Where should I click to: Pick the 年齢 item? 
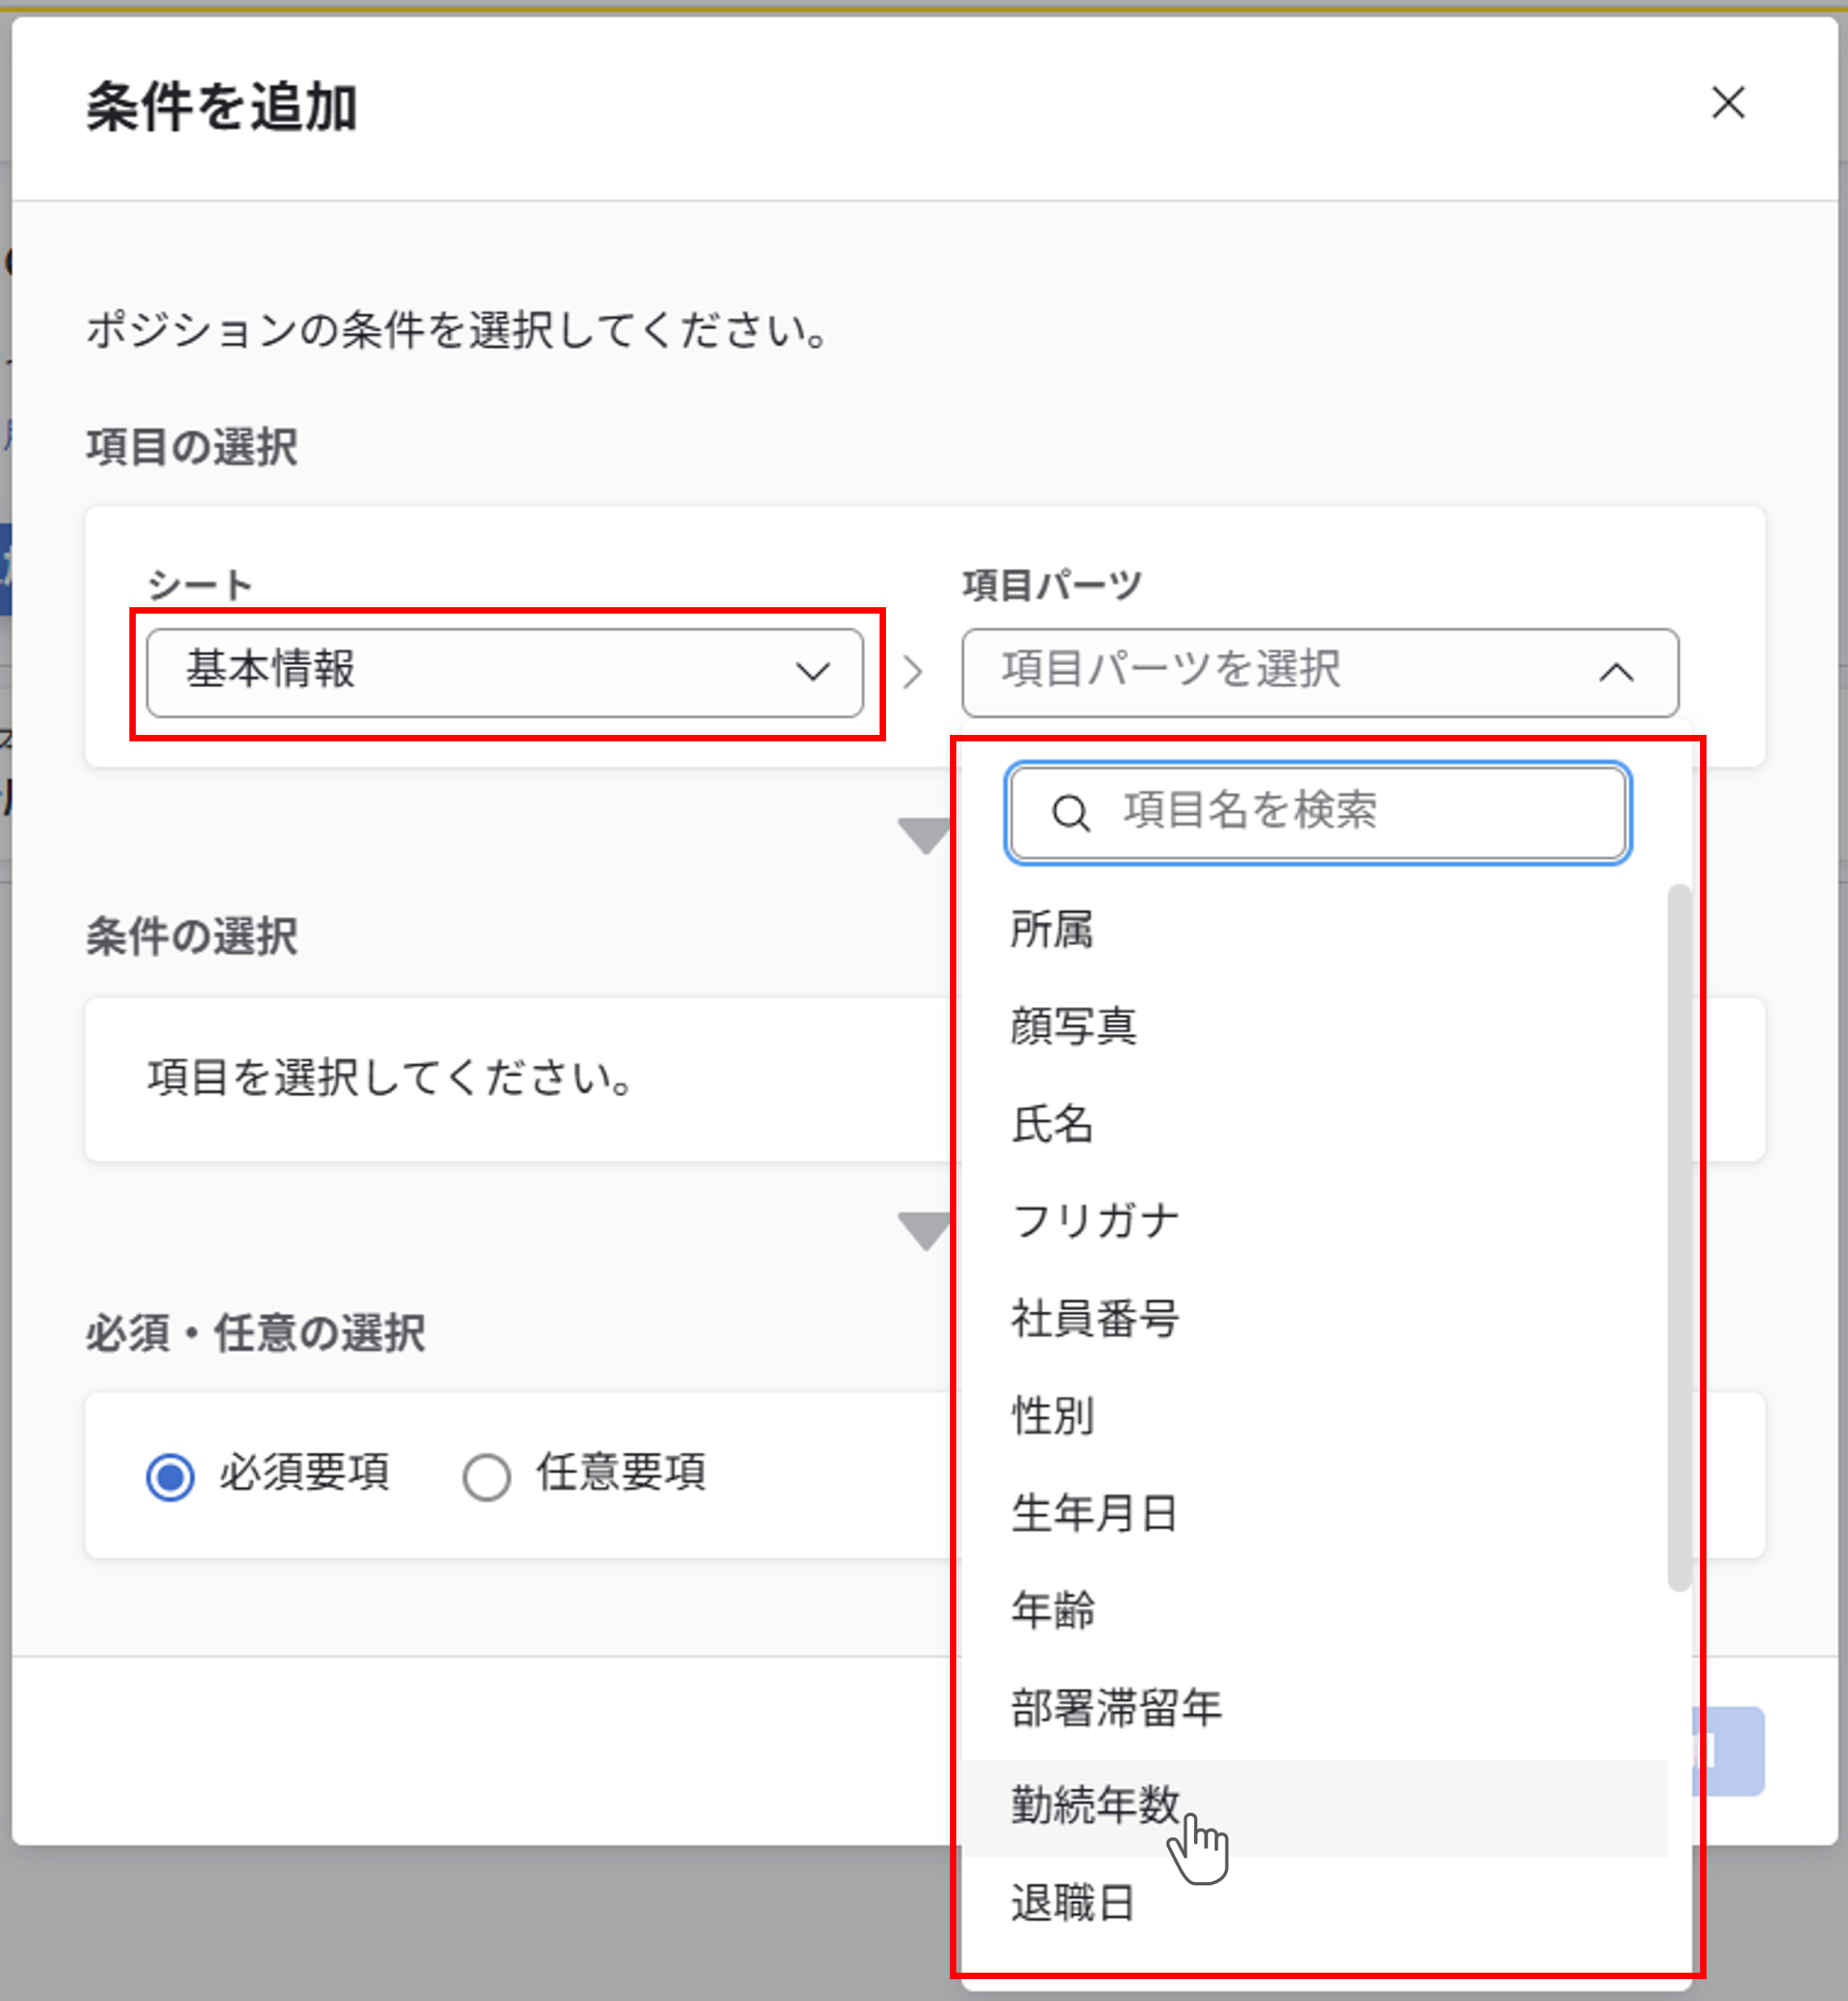click(1052, 1610)
